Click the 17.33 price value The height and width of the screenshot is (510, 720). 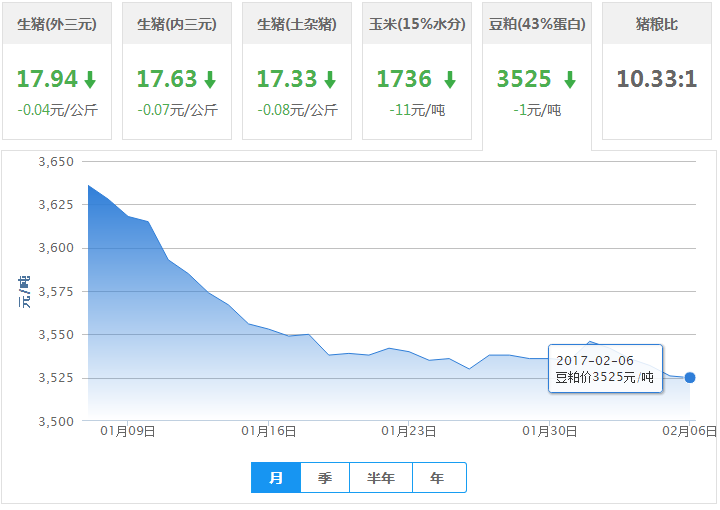click(287, 79)
